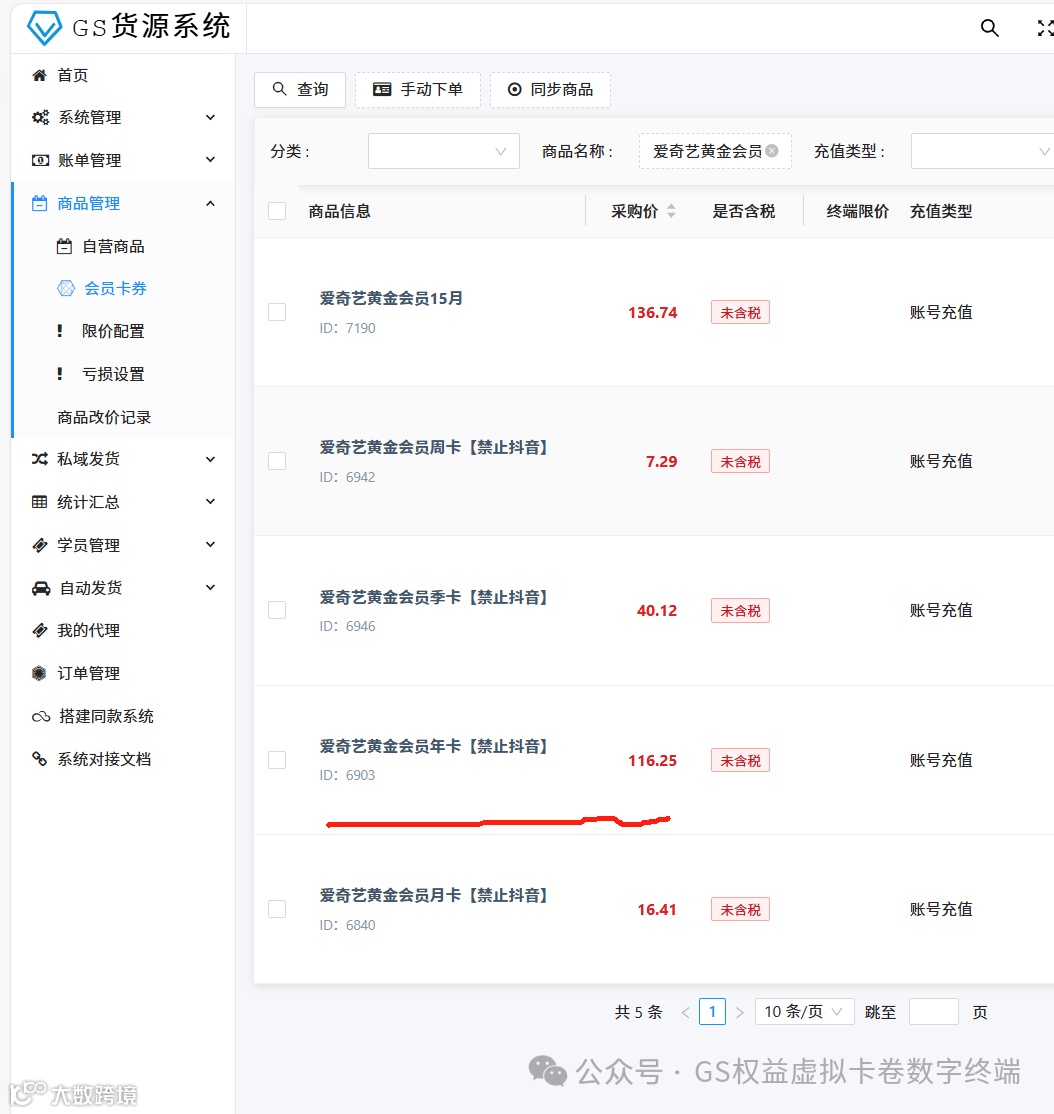Sort by 采购价 using sort arrows

tap(671, 211)
